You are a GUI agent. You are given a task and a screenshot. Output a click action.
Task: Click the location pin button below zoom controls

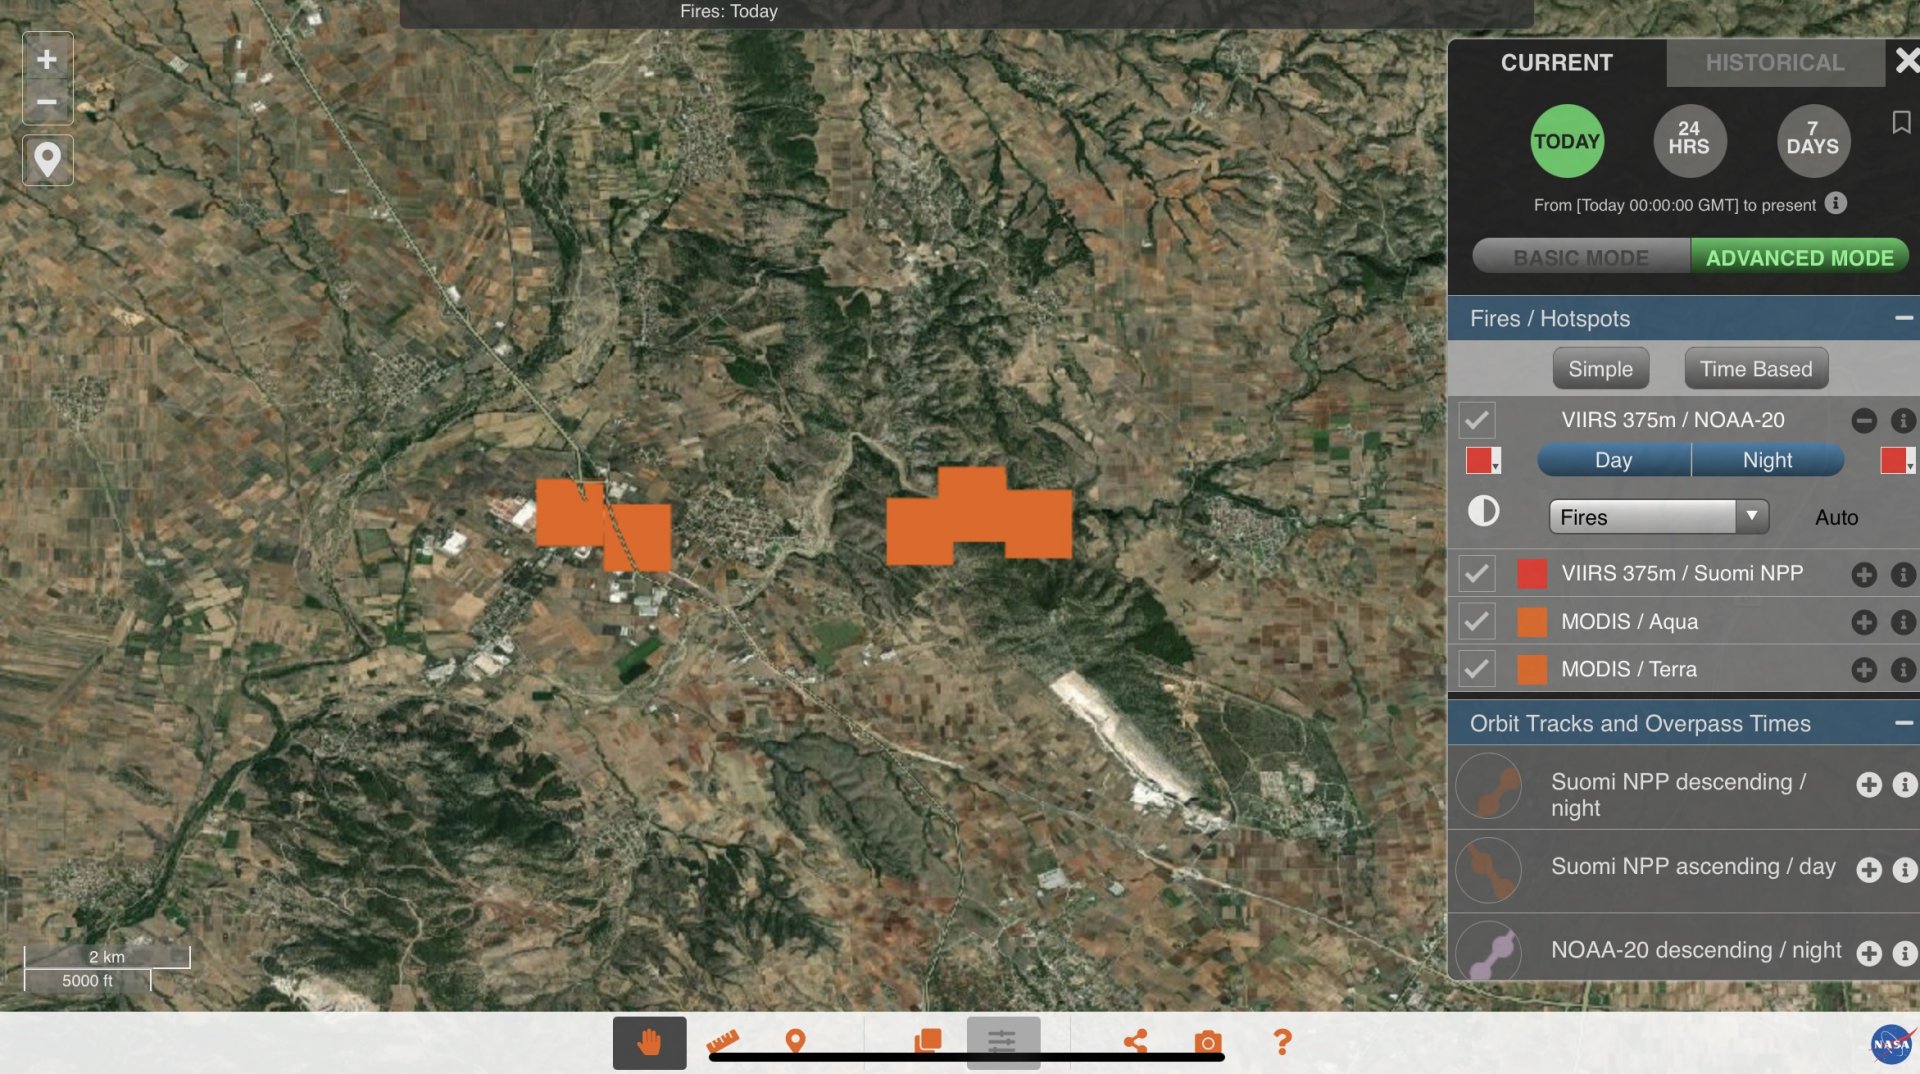pos(47,159)
